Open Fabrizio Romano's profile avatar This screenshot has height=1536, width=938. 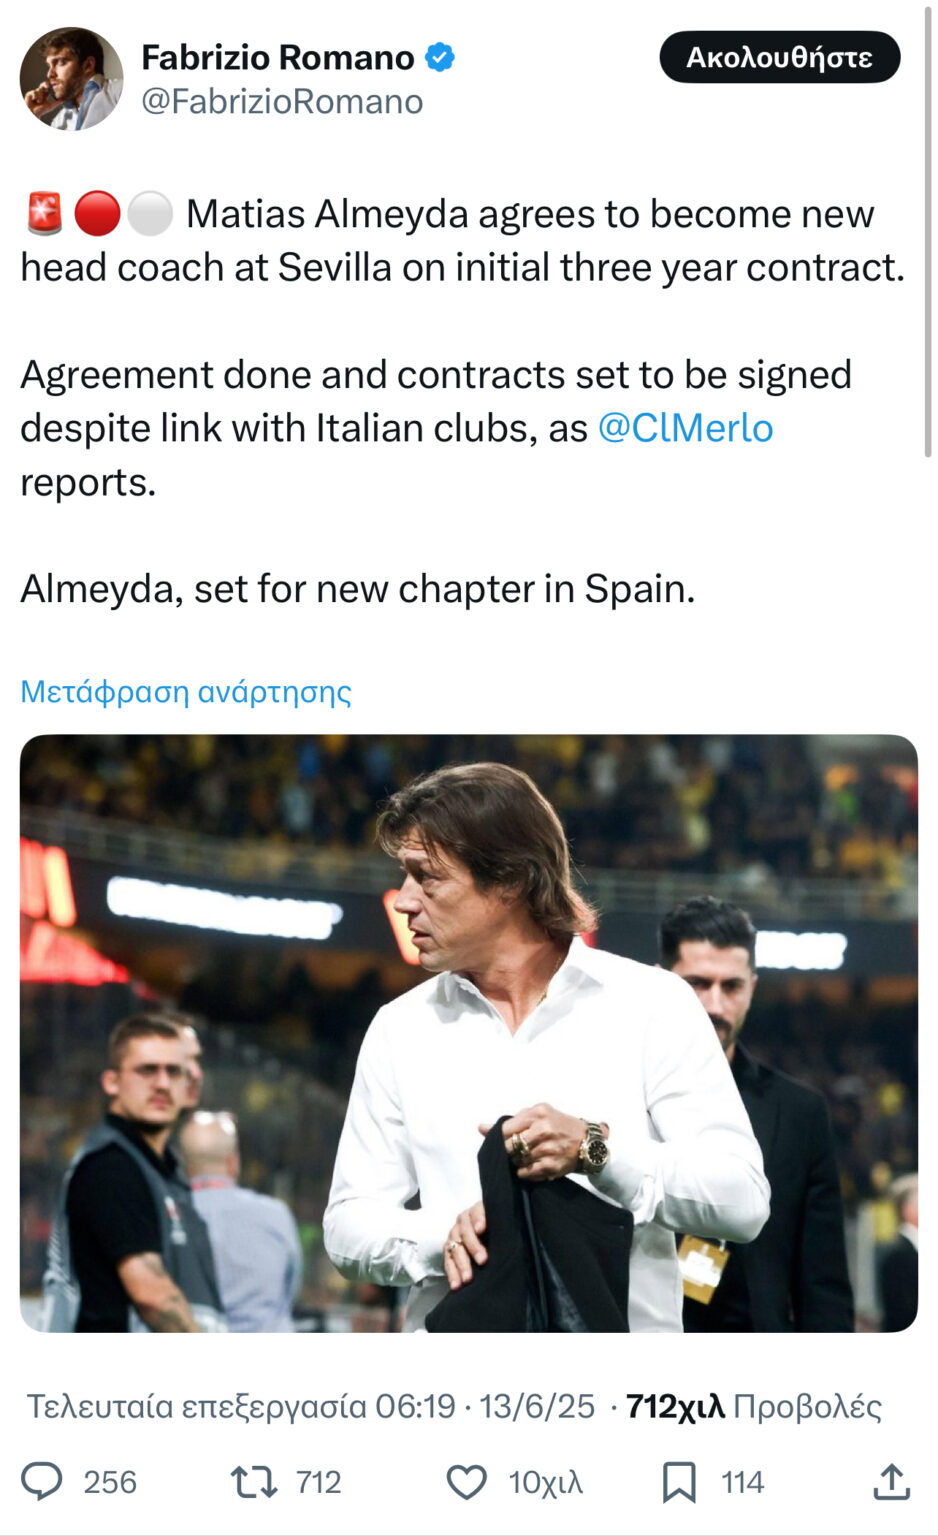pyautogui.click(x=71, y=79)
